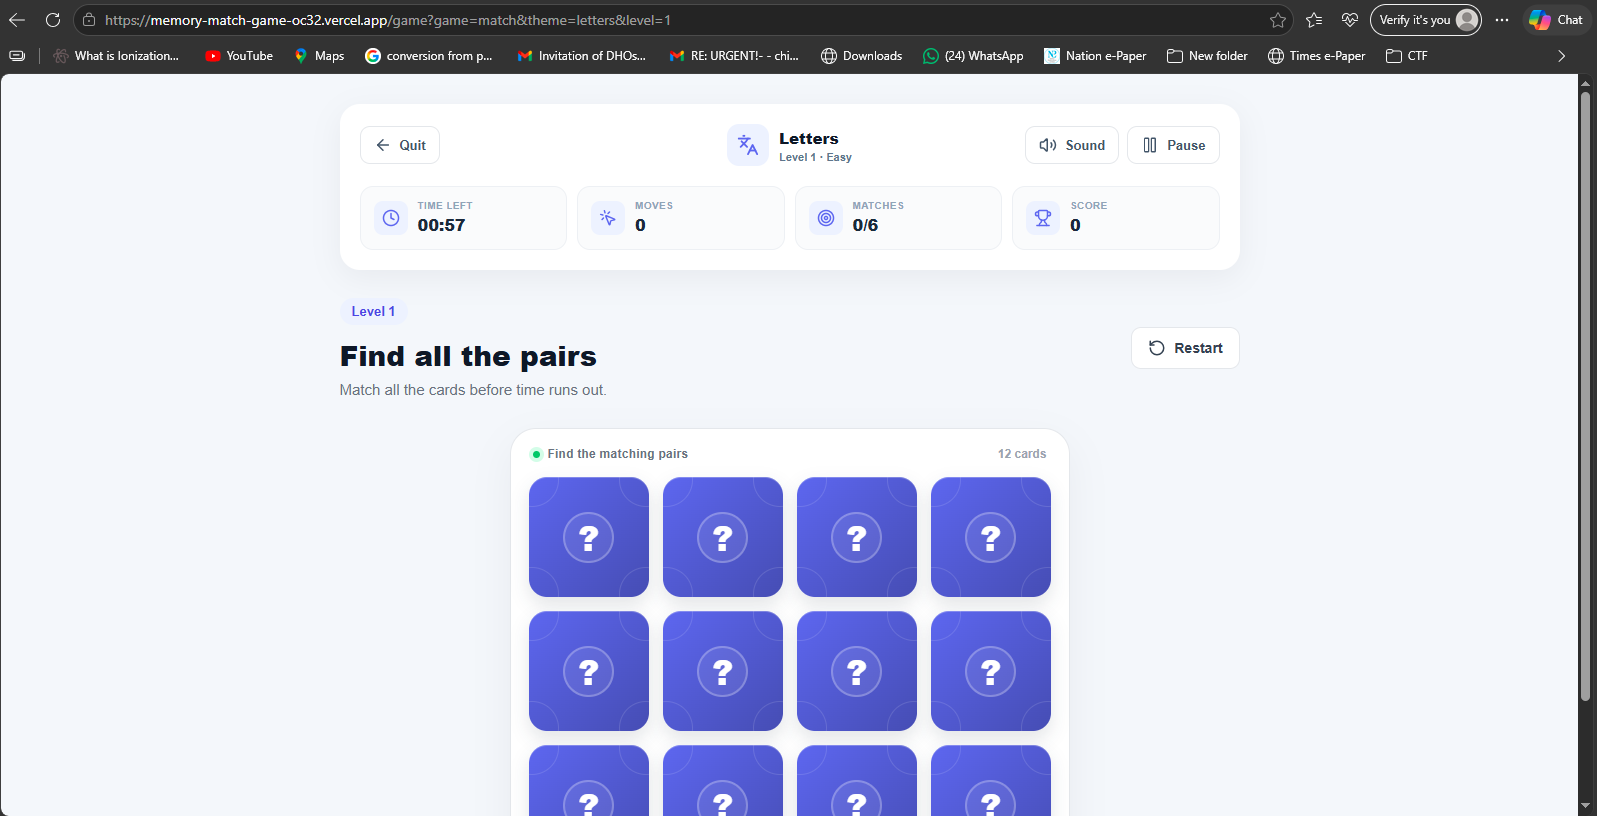Viewport: 1597px width, 816px height.
Task: Open the (24) WhatsApp bookmark
Action: [x=973, y=56]
